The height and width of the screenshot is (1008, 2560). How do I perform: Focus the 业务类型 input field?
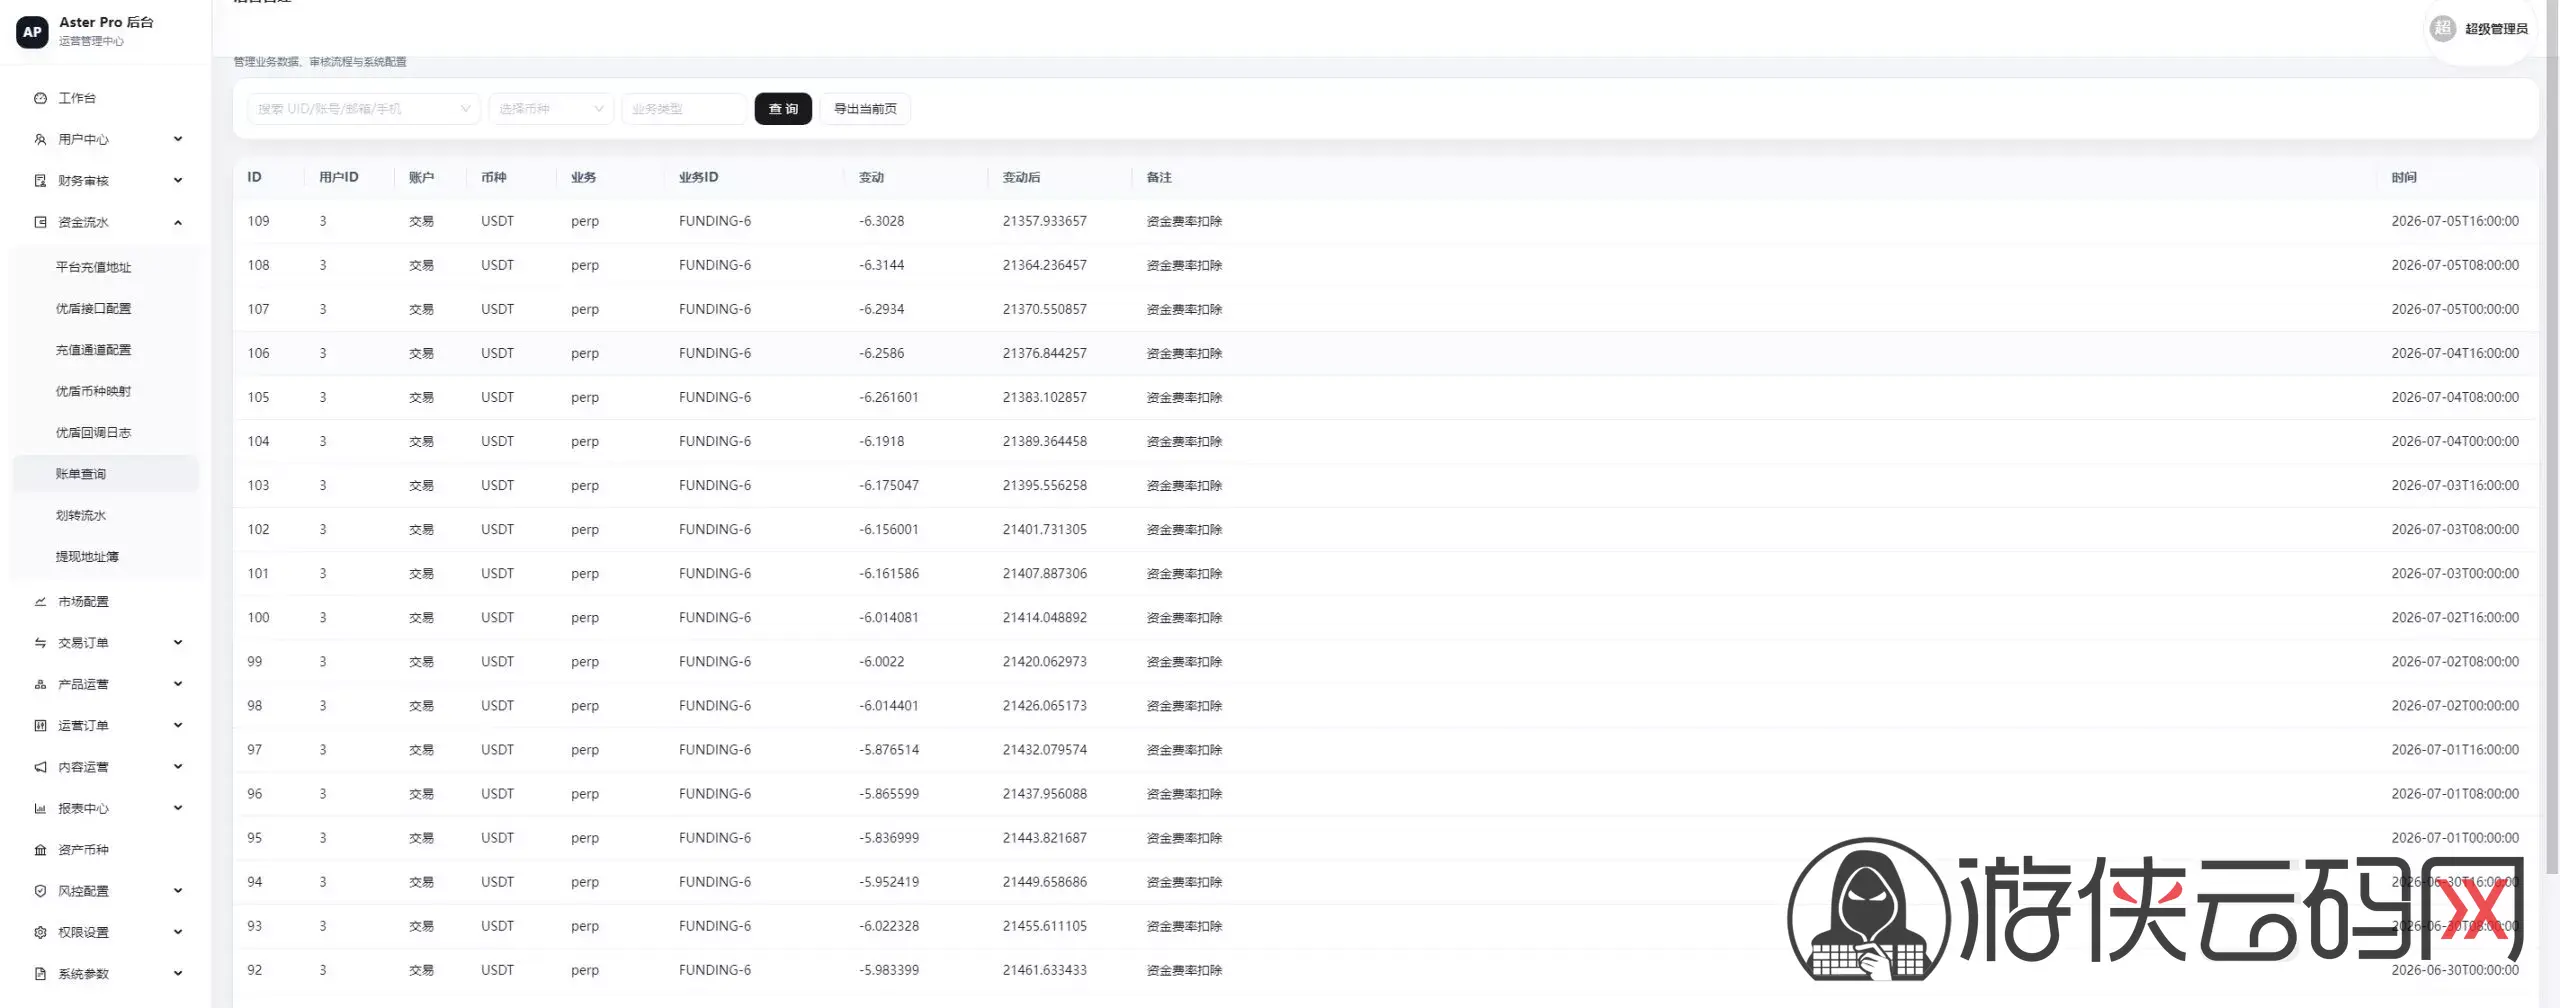pyautogui.click(x=684, y=109)
